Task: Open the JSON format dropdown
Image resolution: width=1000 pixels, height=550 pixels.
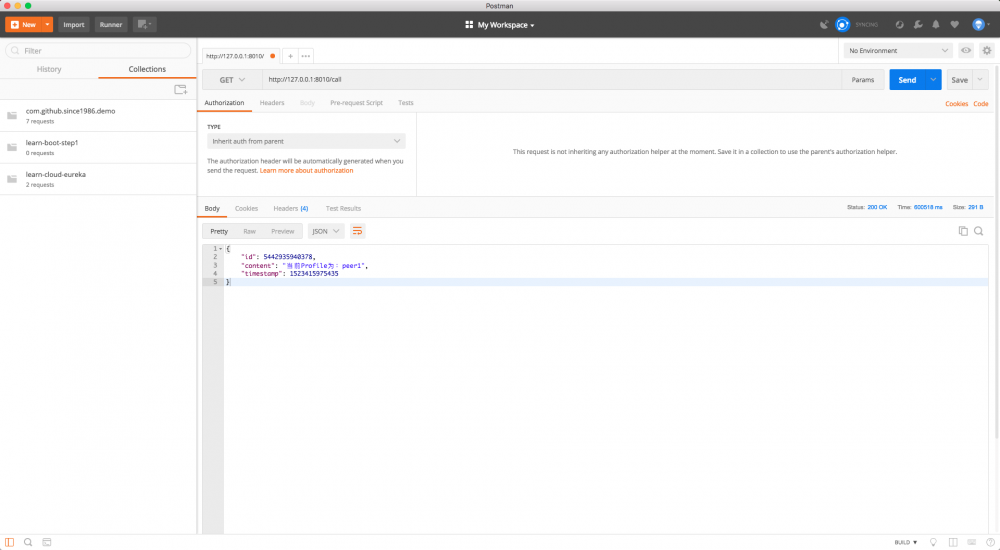Action: click(326, 231)
